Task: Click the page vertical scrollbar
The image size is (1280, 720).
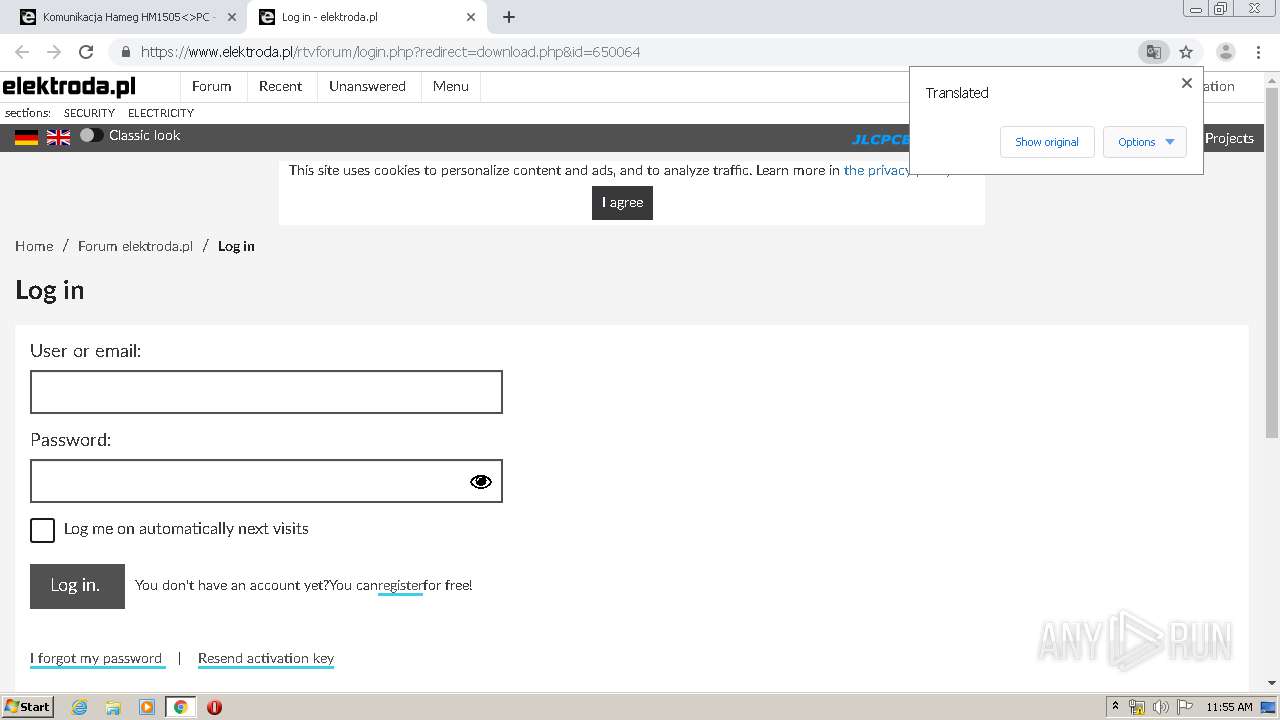Action: (x=1272, y=263)
